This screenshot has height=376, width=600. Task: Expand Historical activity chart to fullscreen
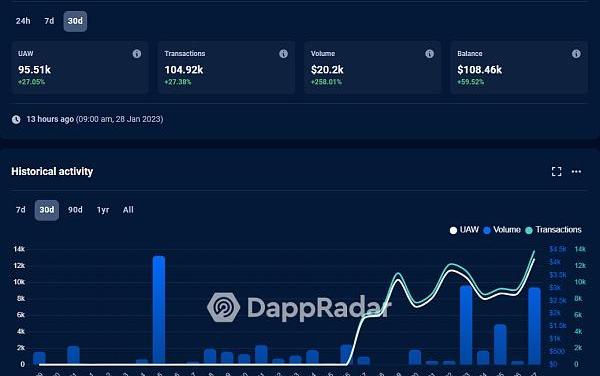[556, 171]
